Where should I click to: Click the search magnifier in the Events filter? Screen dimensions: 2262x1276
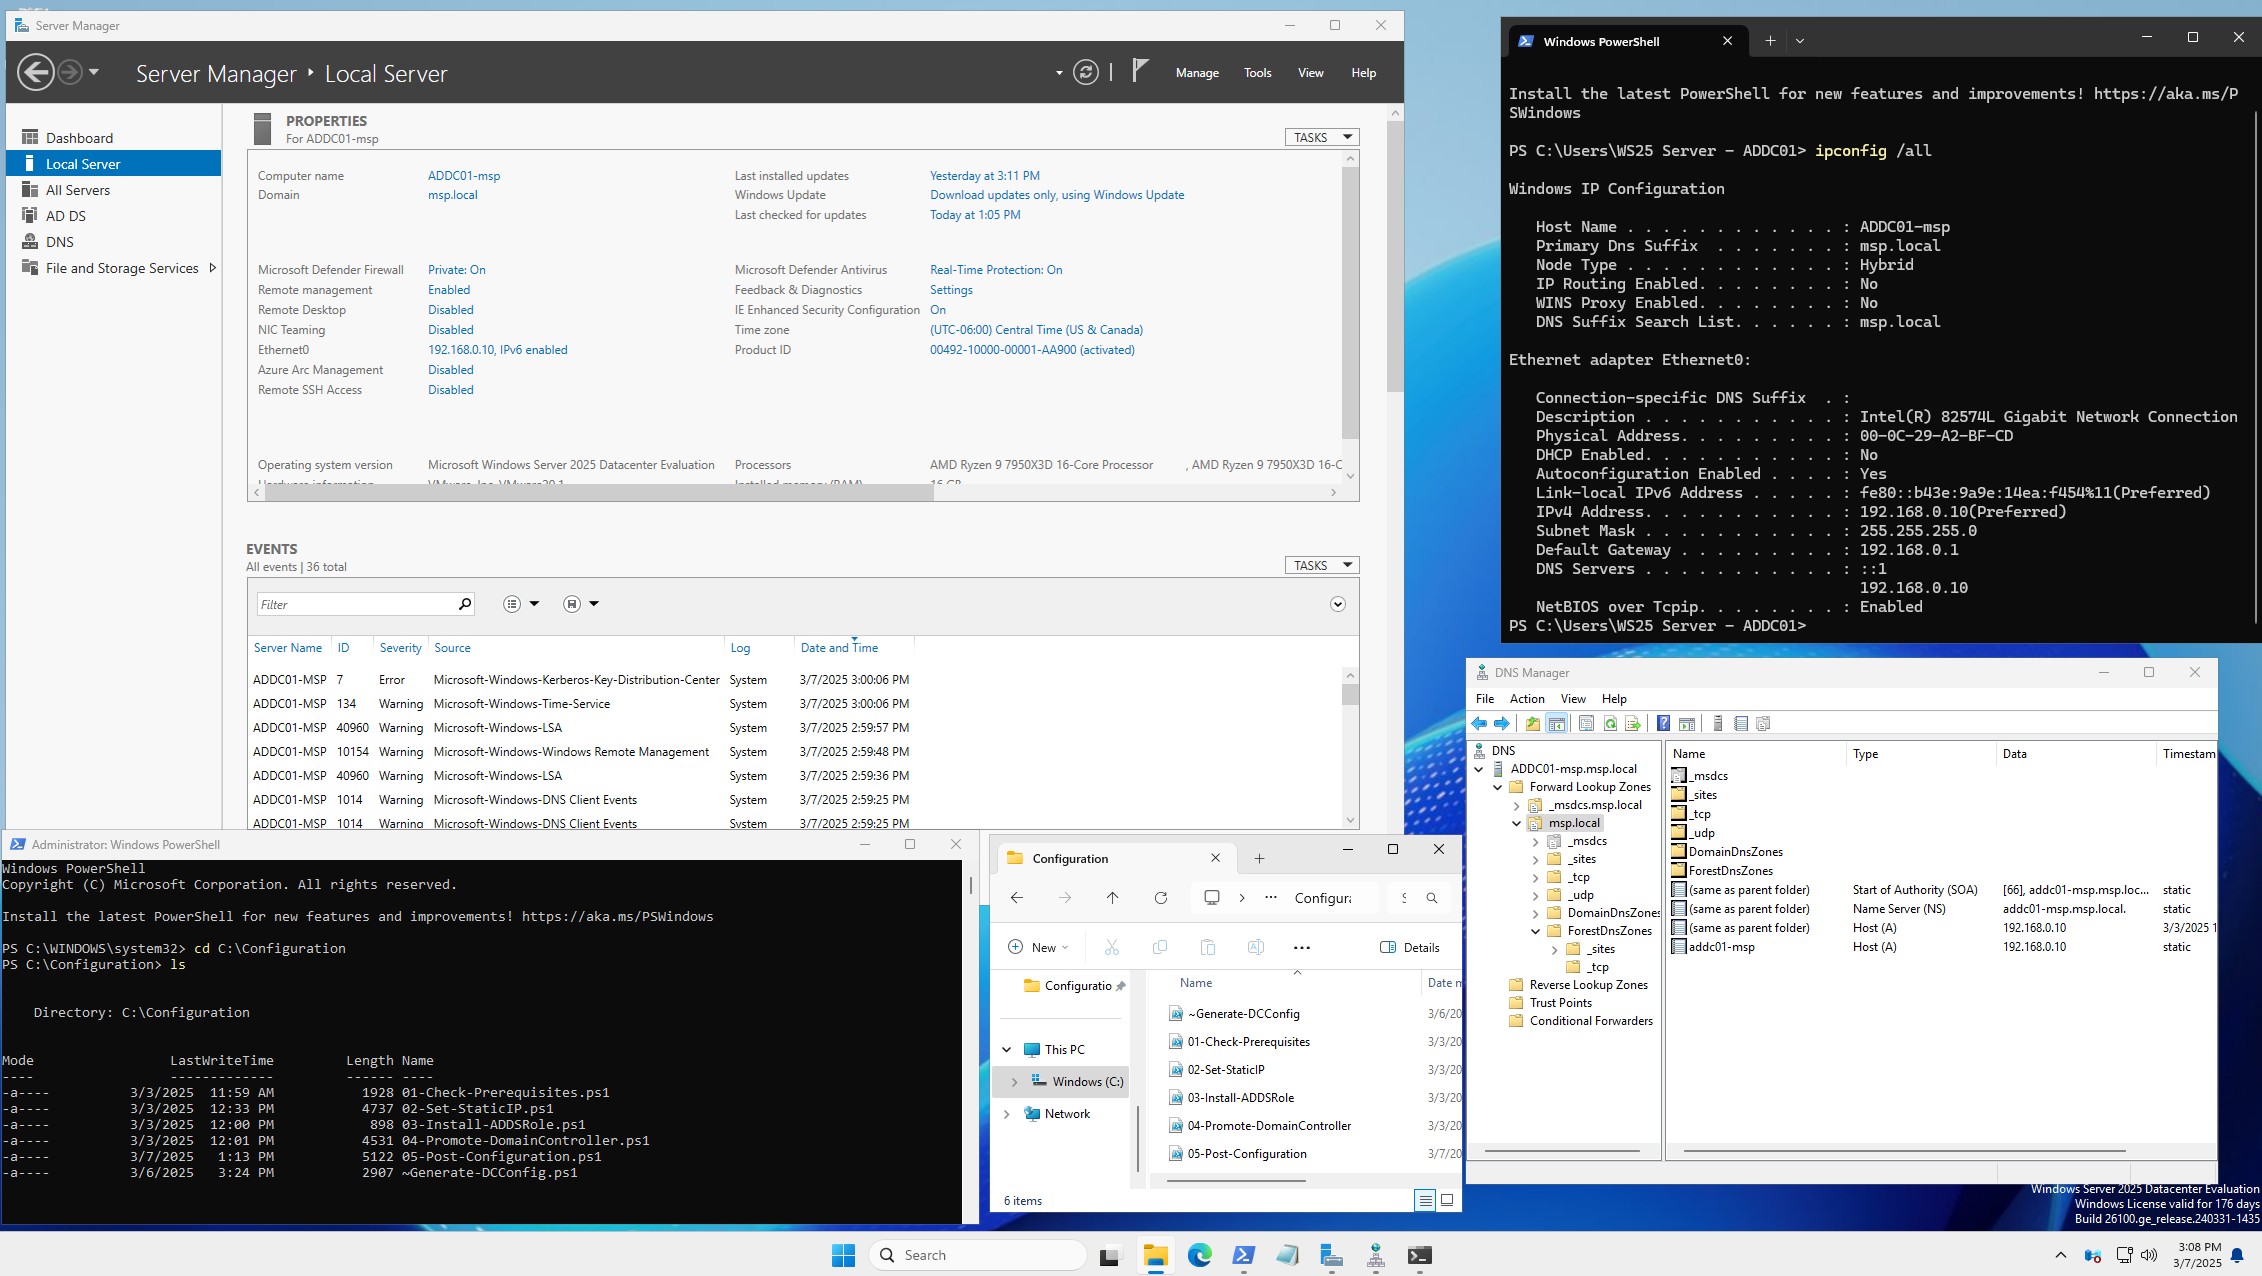pos(464,604)
